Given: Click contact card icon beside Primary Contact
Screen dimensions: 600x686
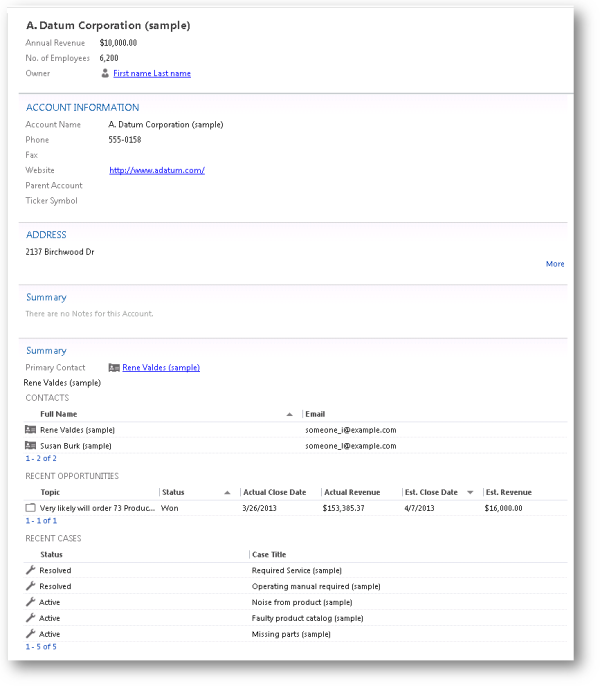Looking at the screenshot, I should (x=114, y=367).
